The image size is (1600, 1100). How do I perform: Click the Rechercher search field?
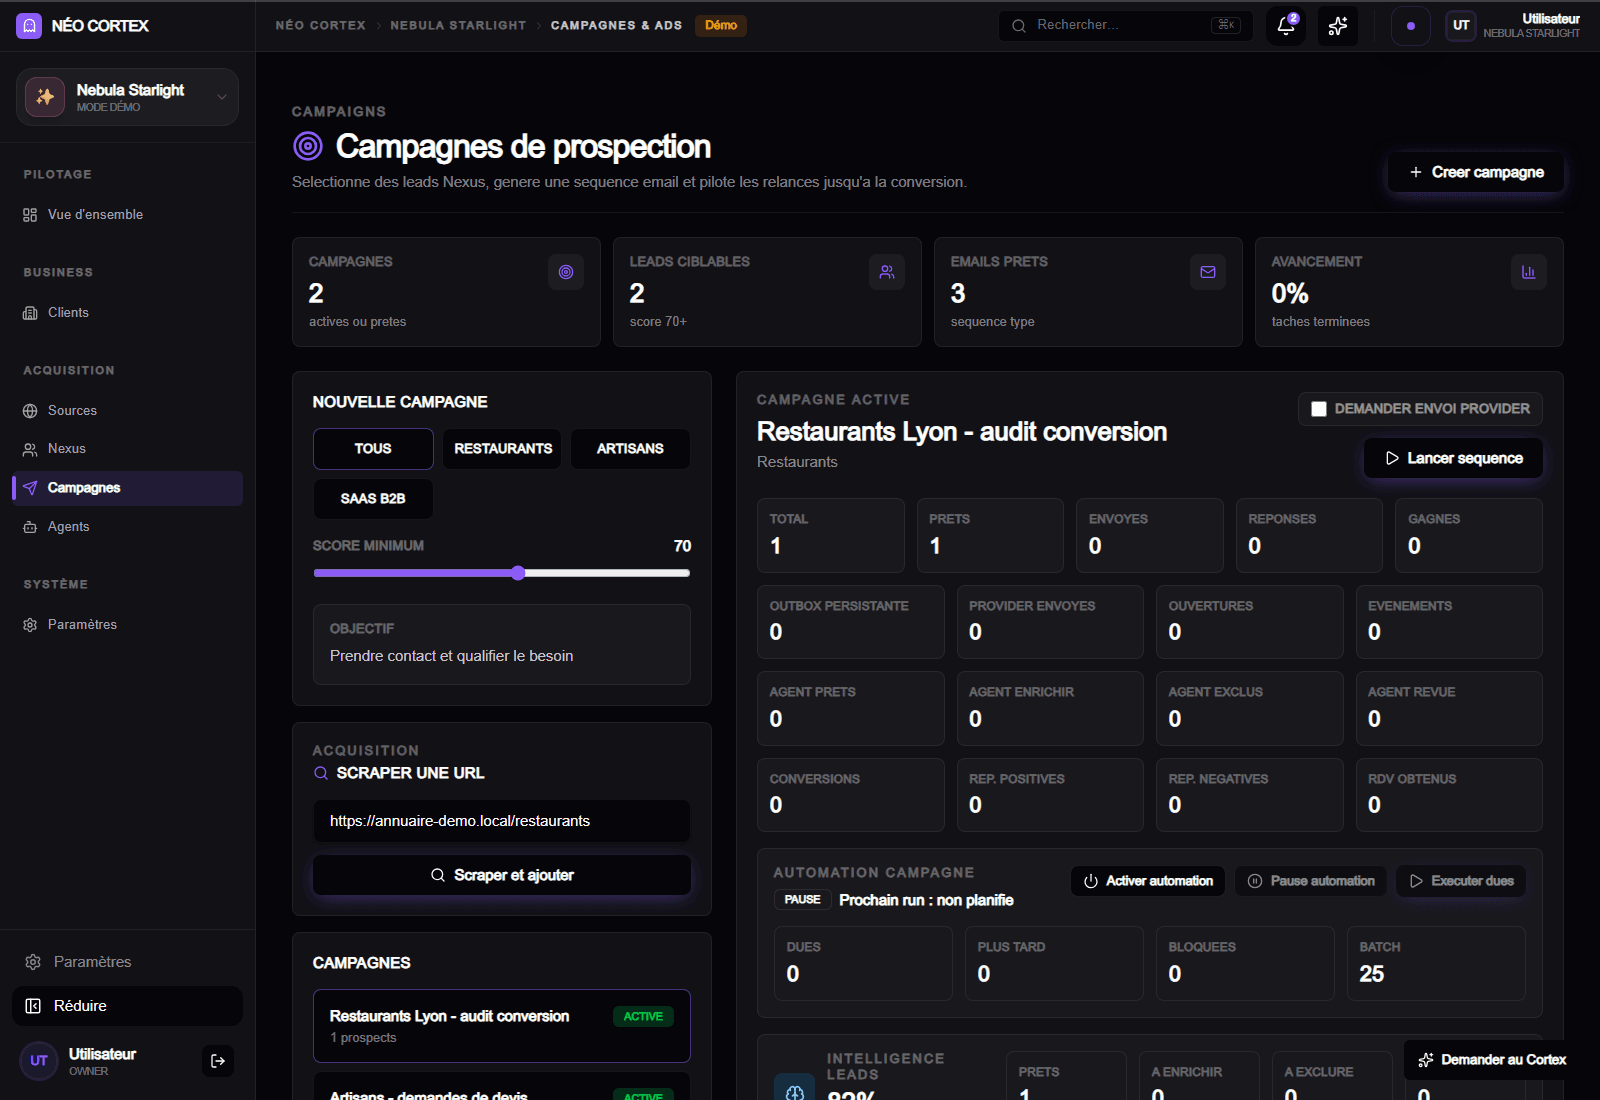coord(1125,25)
